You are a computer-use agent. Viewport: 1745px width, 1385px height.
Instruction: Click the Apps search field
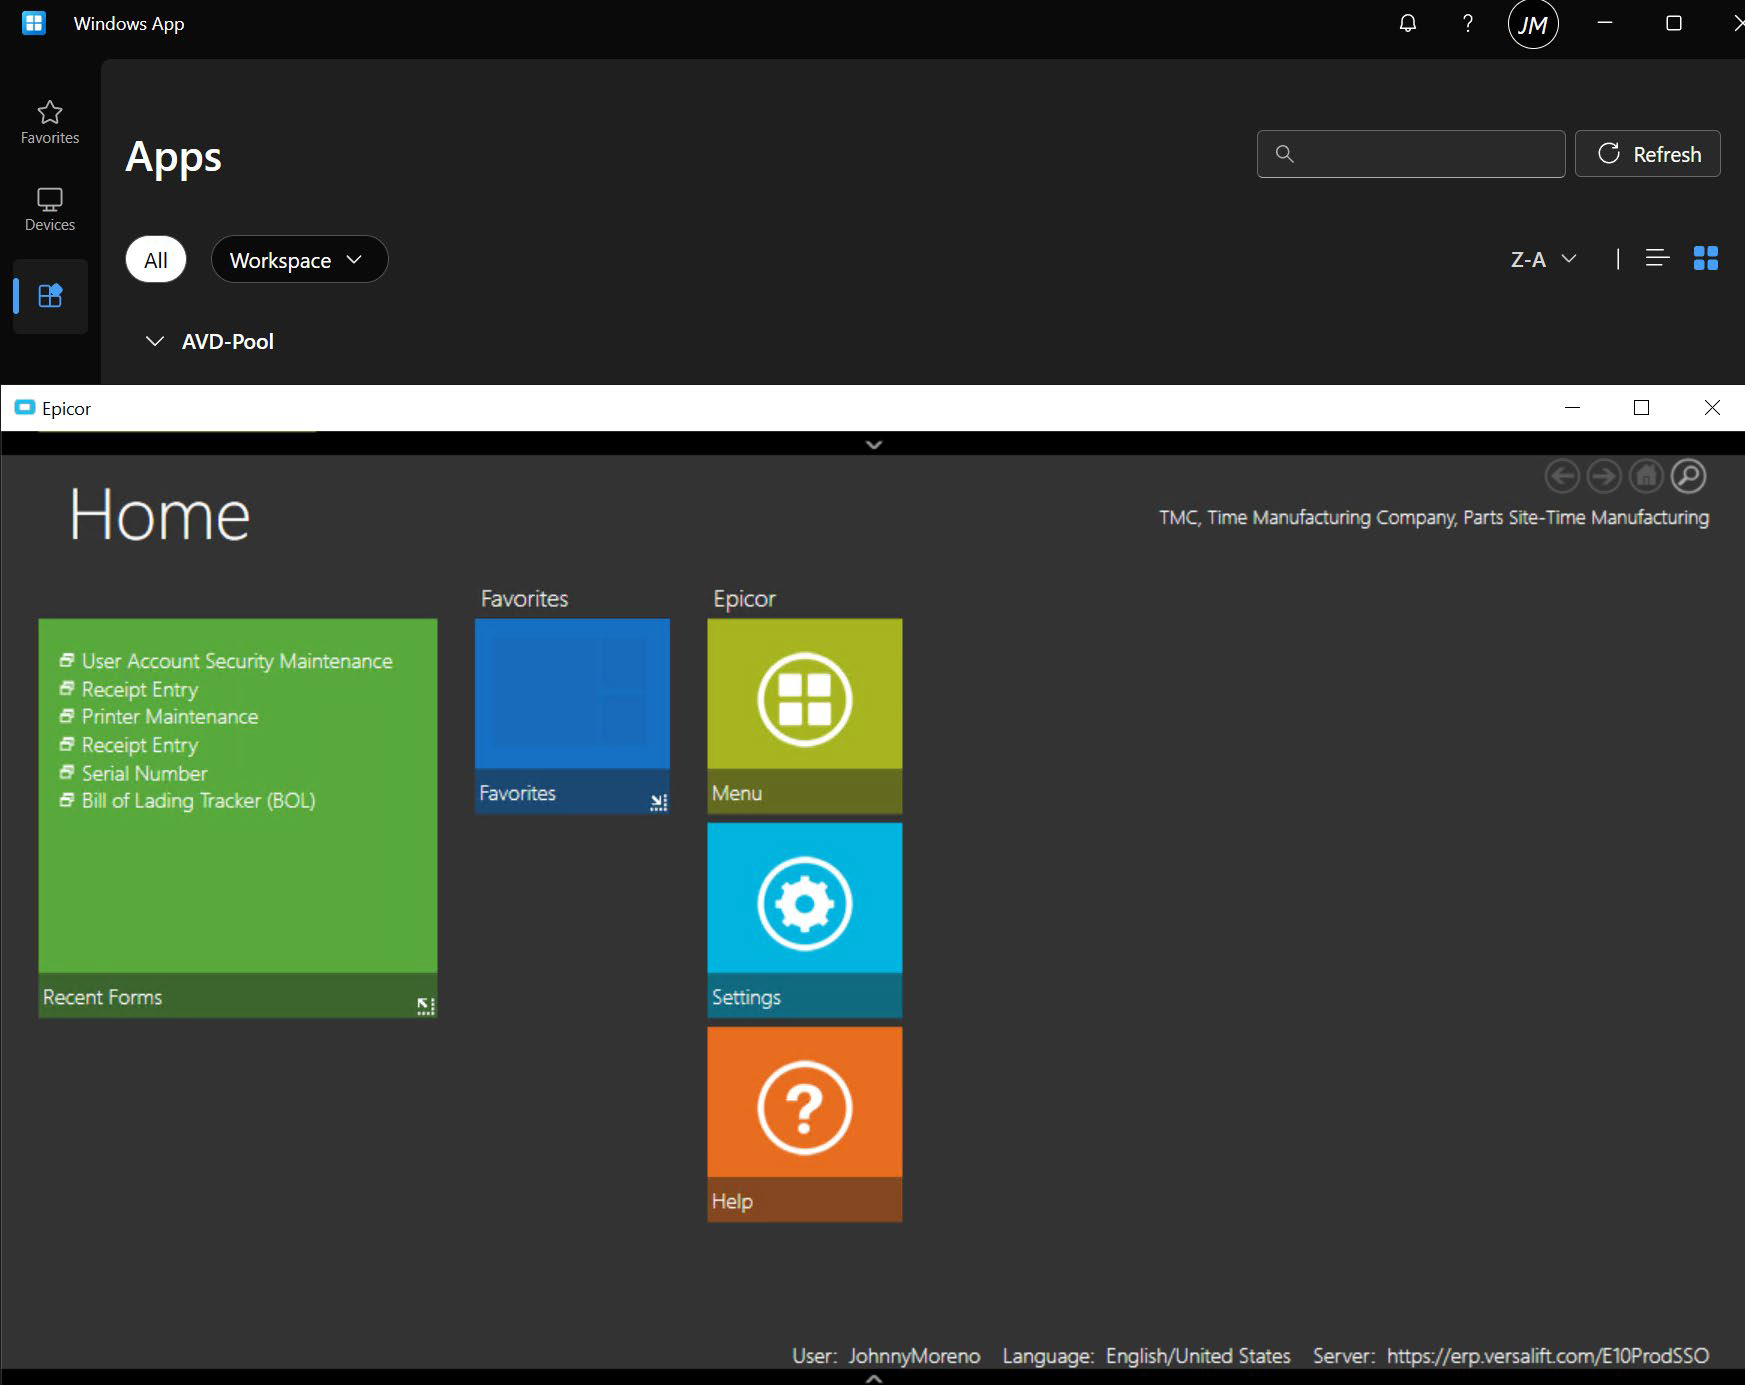tap(1411, 154)
